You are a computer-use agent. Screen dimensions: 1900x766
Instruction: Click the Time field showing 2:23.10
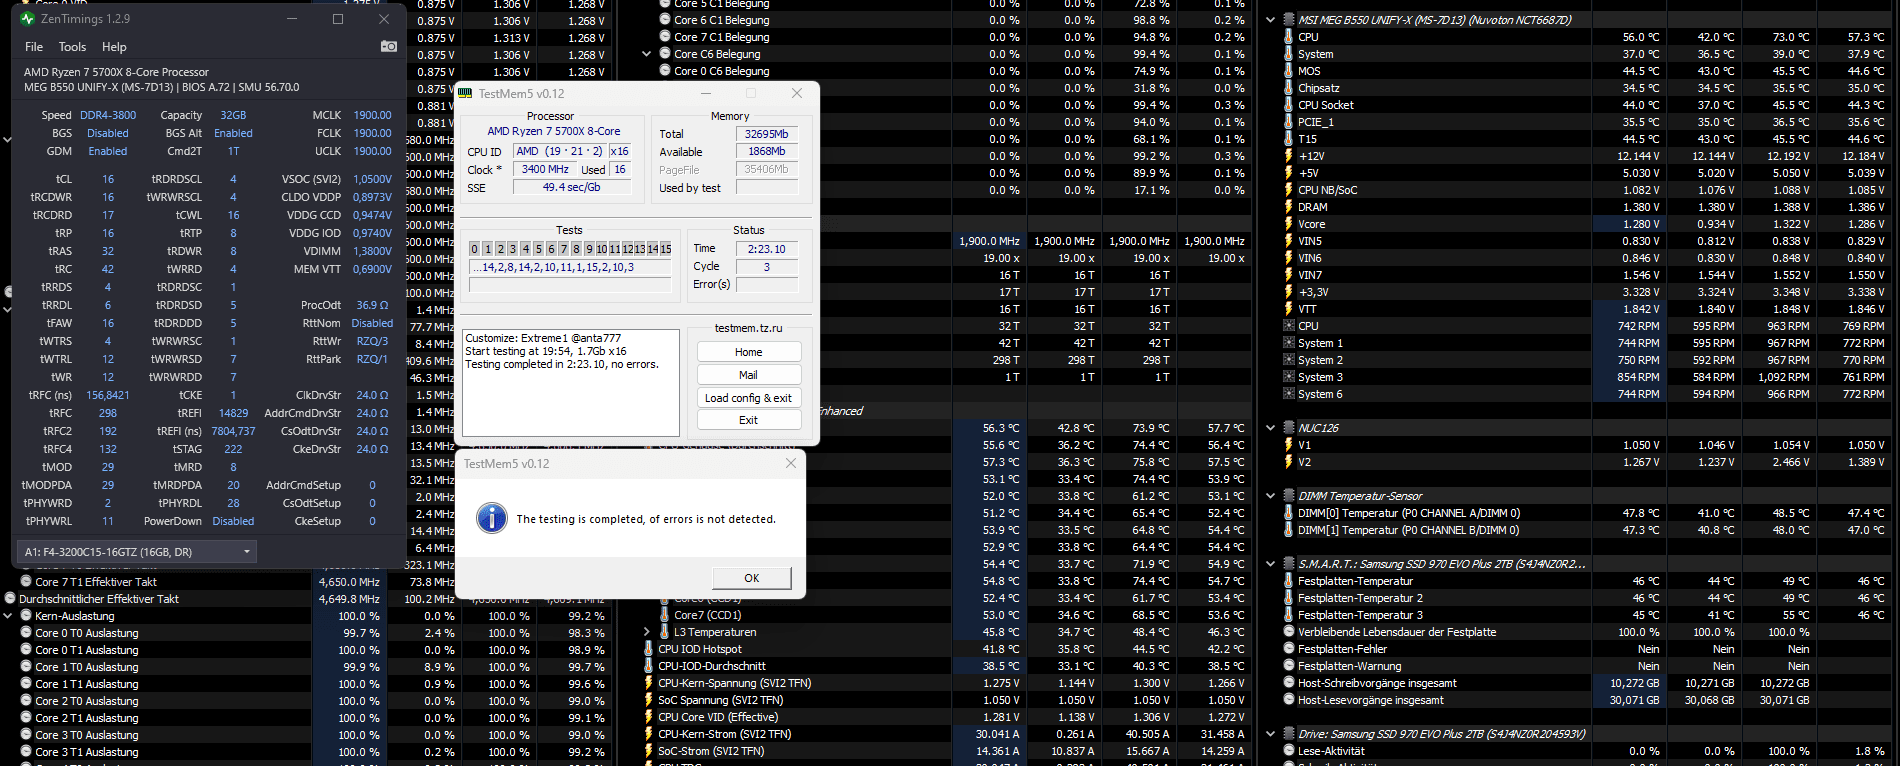pos(767,249)
